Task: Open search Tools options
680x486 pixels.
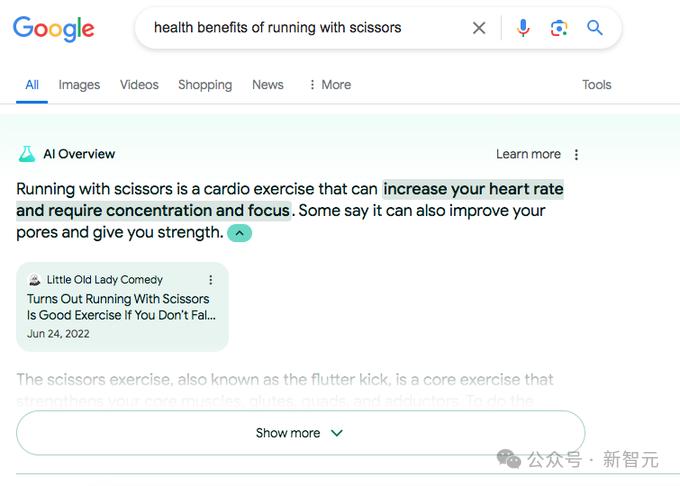Action: 597,85
